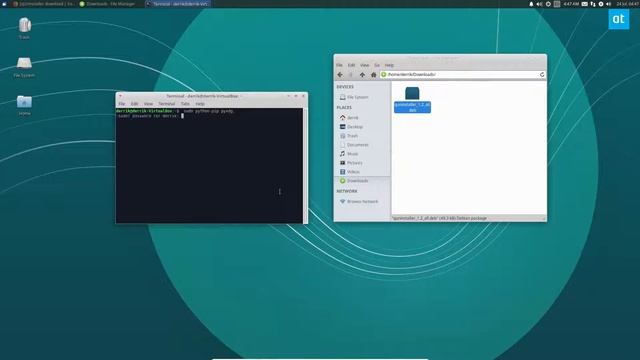Go back in the File Manager toolbar

[340, 75]
